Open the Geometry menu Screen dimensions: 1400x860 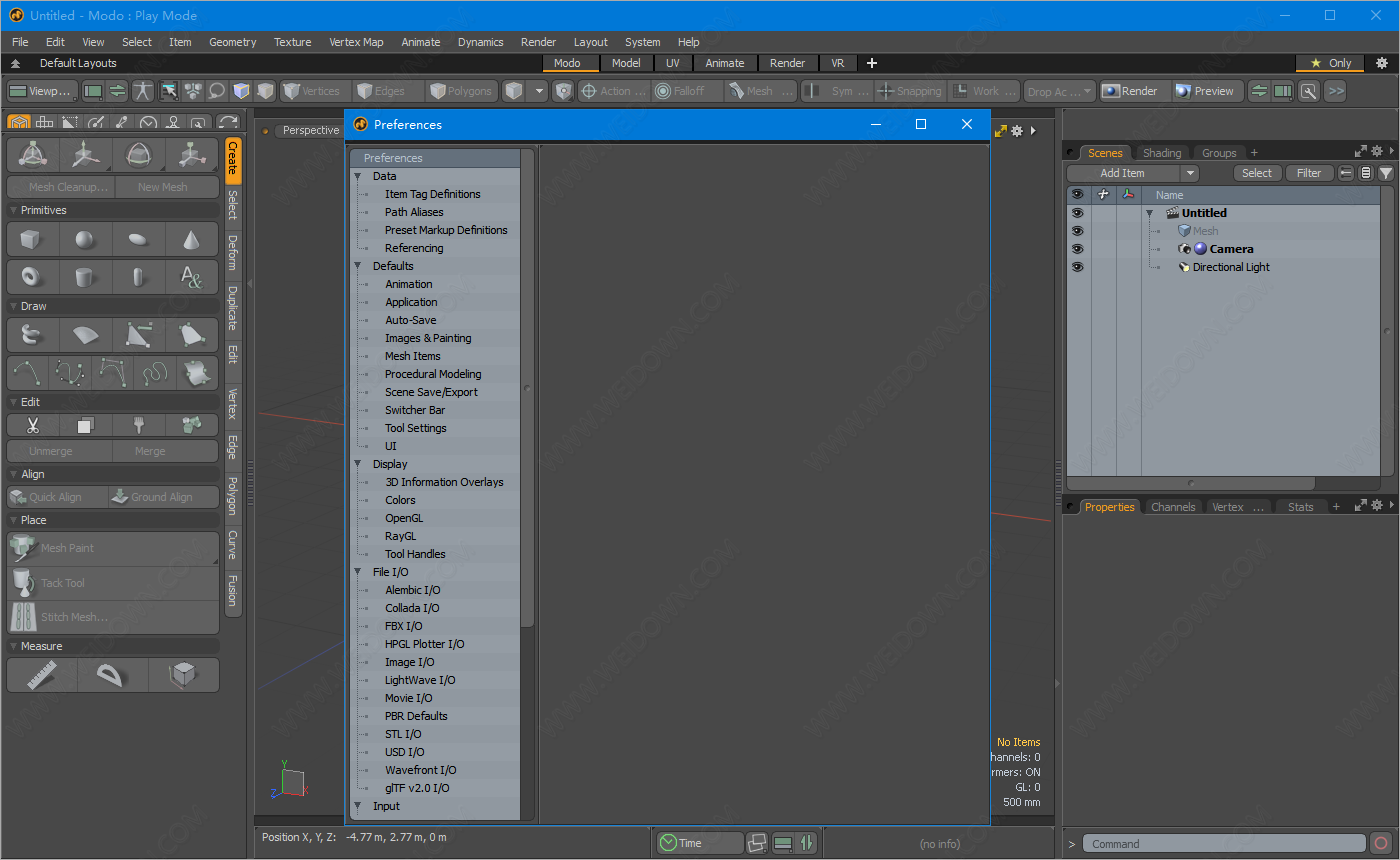click(x=233, y=42)
